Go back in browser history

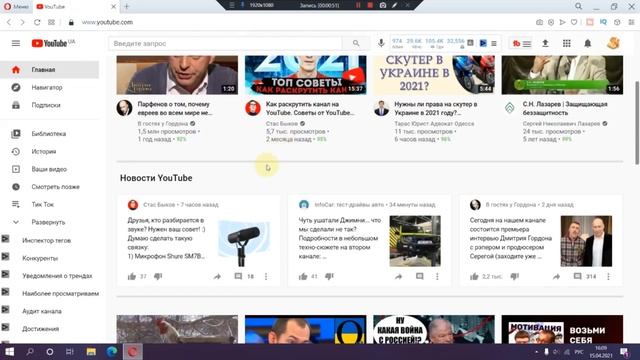click(x=9, y=22)
